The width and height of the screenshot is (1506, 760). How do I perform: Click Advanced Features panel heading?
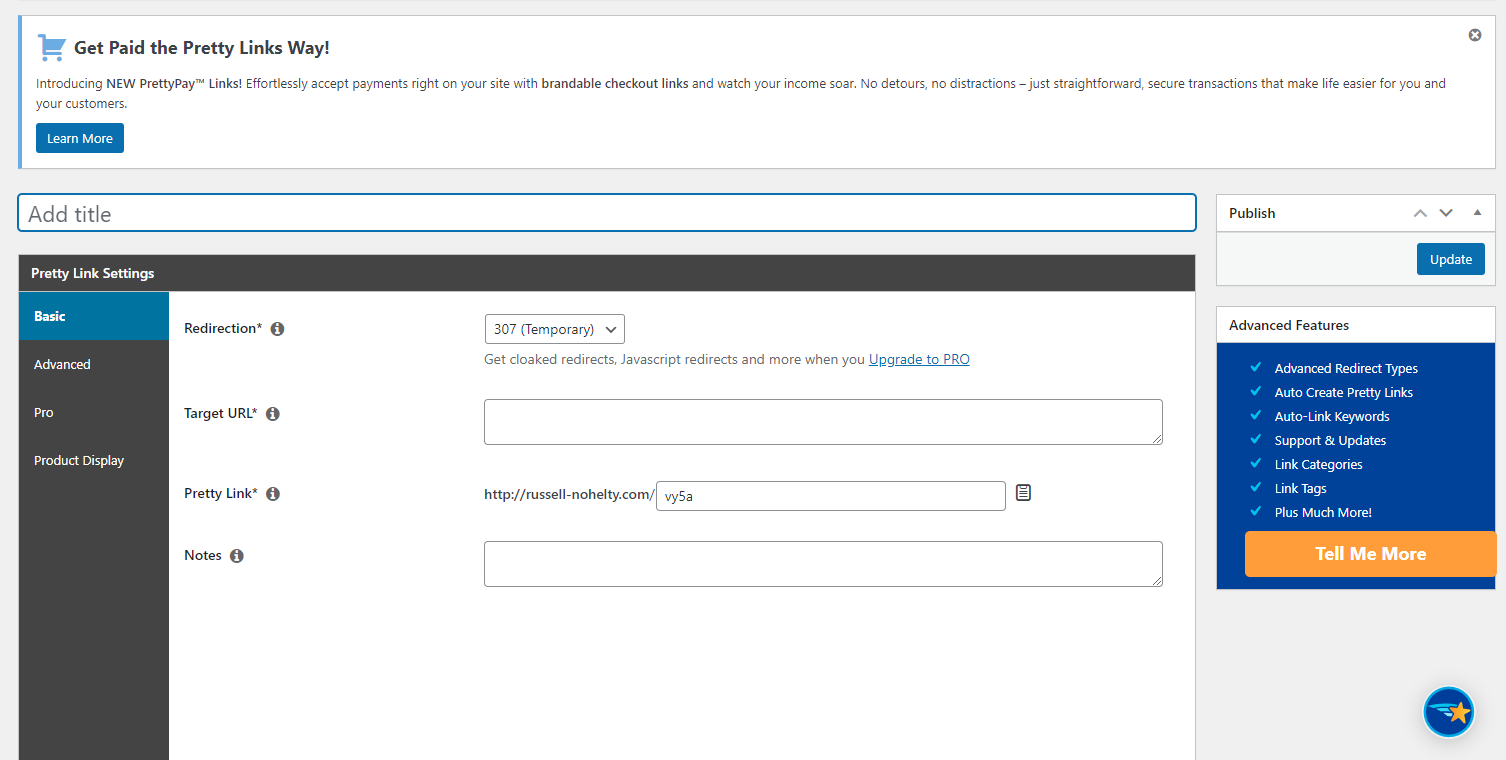[1289, 325]
